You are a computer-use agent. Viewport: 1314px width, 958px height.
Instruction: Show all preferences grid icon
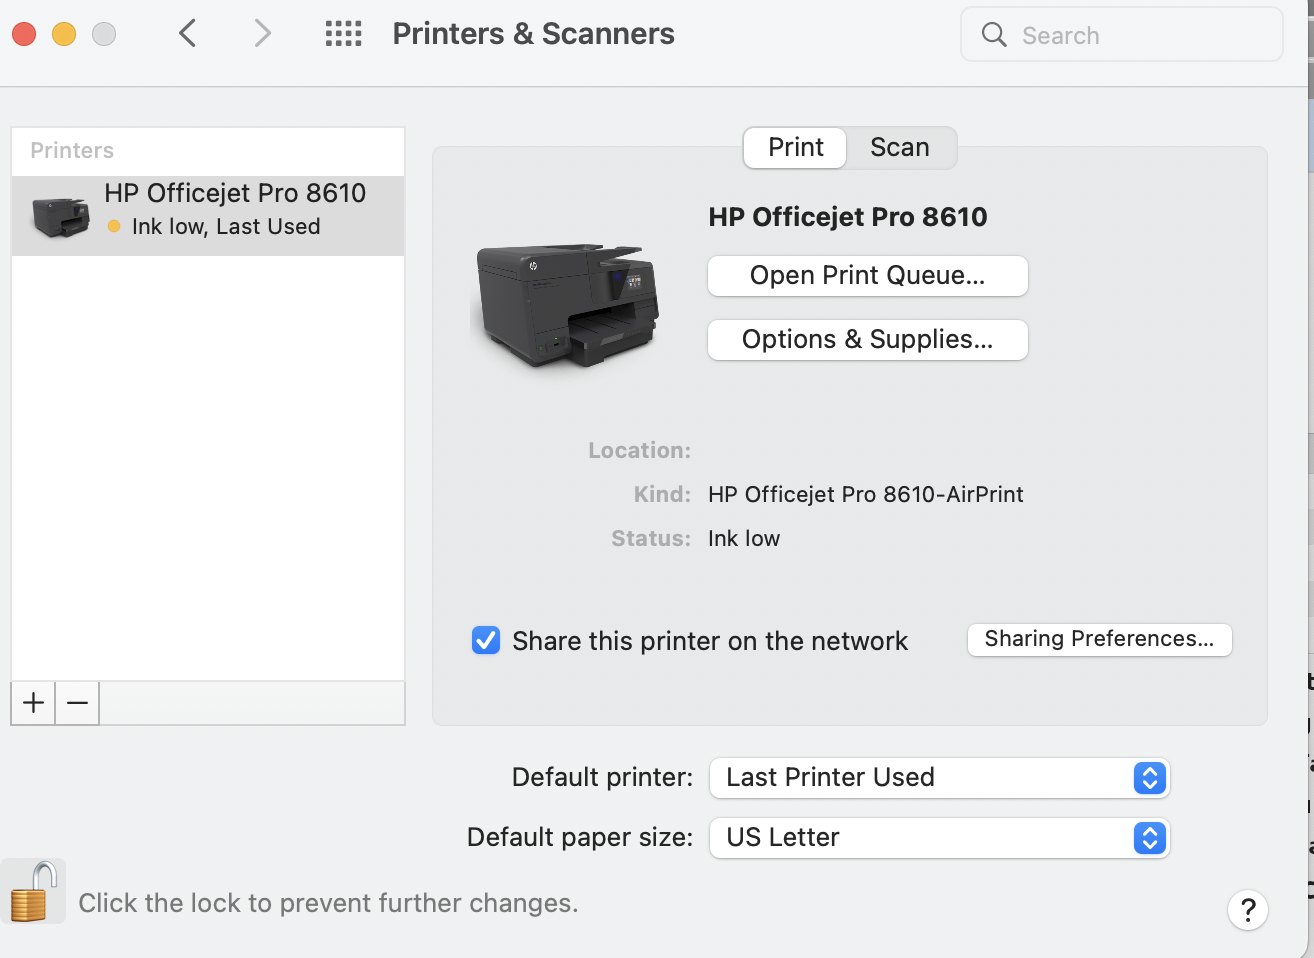(x=343, y=34)
